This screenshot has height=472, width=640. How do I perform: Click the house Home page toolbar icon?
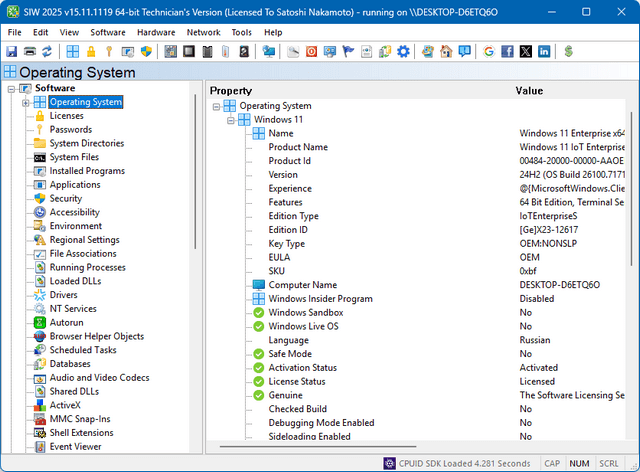coord(446,51)
